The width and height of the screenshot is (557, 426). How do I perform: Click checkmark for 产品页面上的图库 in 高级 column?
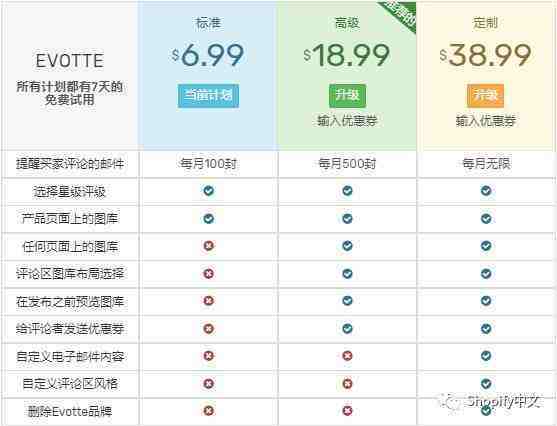[x=347, y=219]
